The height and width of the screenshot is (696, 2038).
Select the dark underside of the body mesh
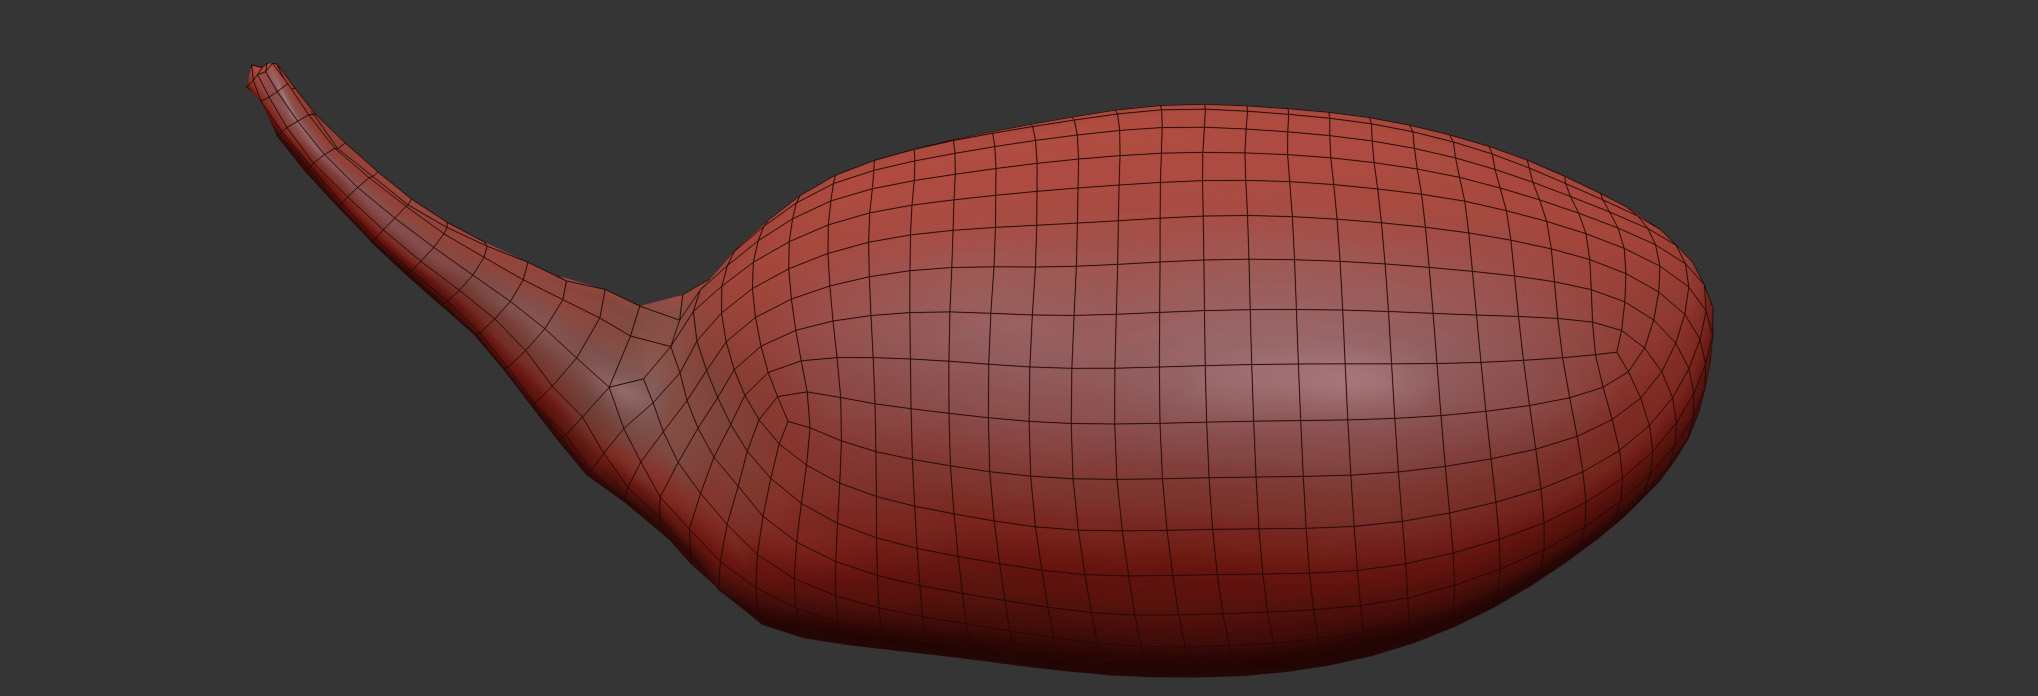1150,640
